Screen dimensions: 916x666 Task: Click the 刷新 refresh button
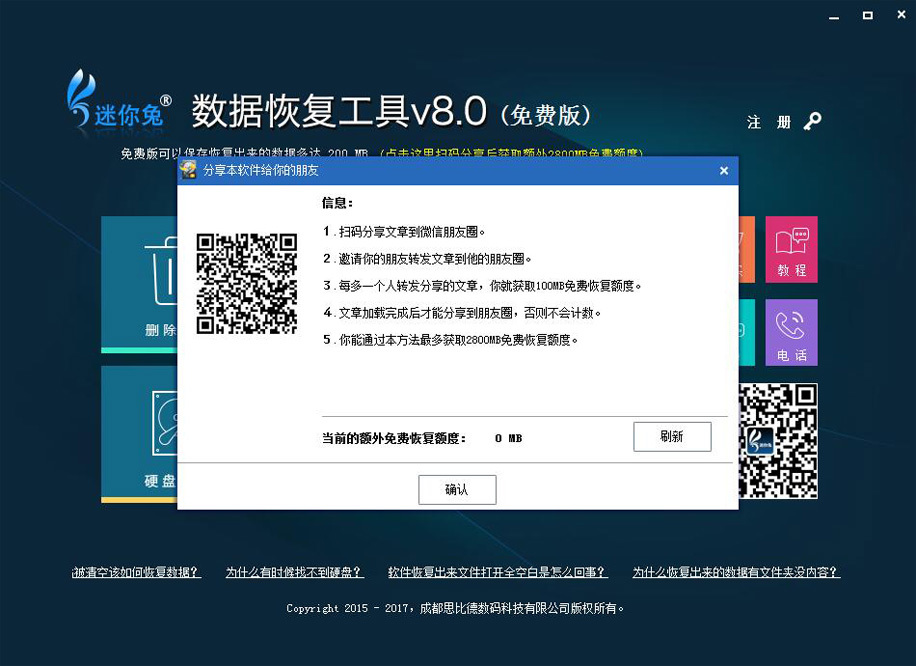(672, 436)
